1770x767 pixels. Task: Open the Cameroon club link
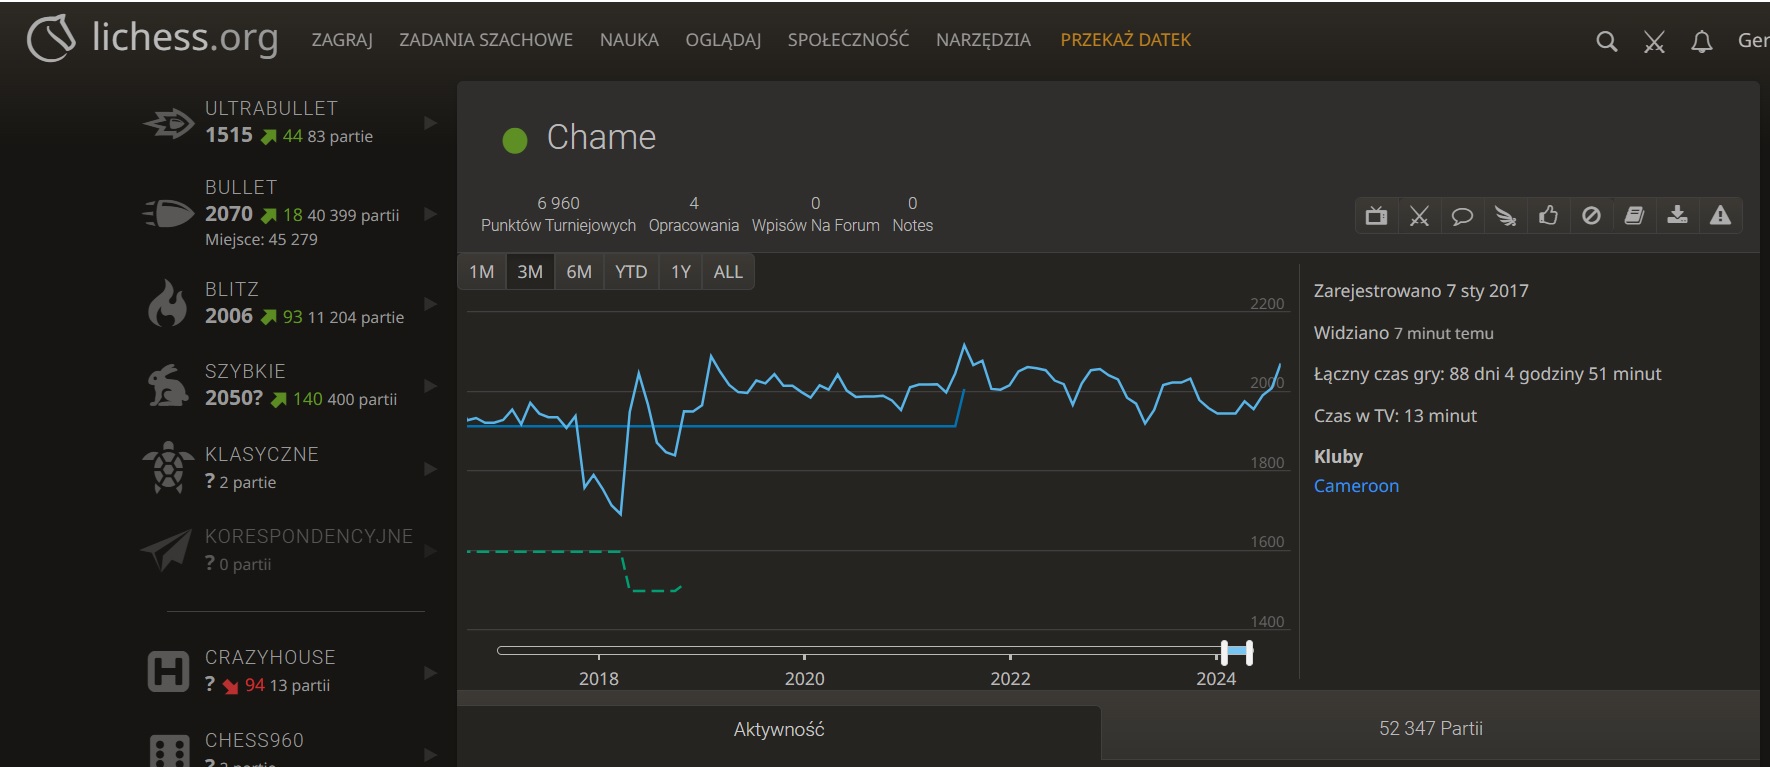click(x=1356, y=486)
